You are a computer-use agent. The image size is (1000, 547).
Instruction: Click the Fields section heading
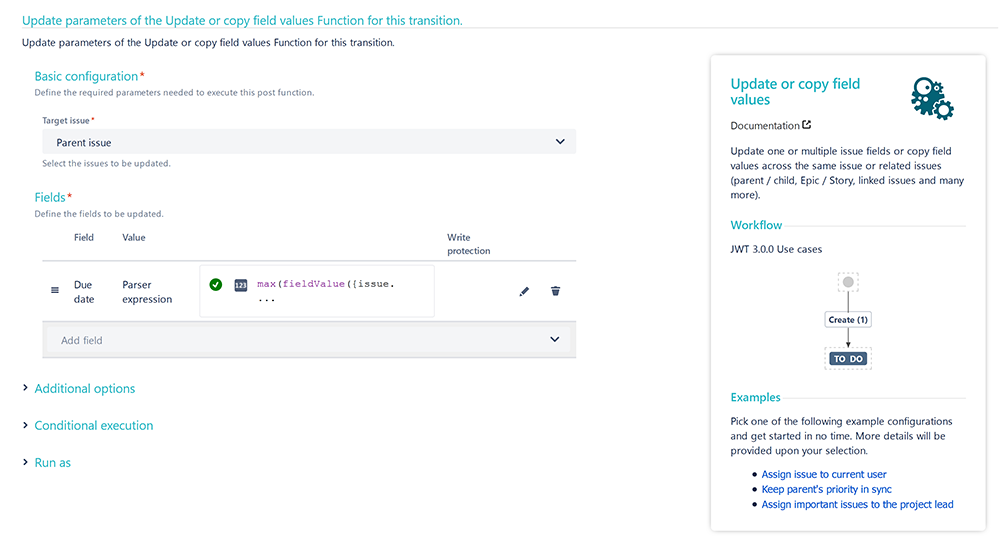(50, 197)
